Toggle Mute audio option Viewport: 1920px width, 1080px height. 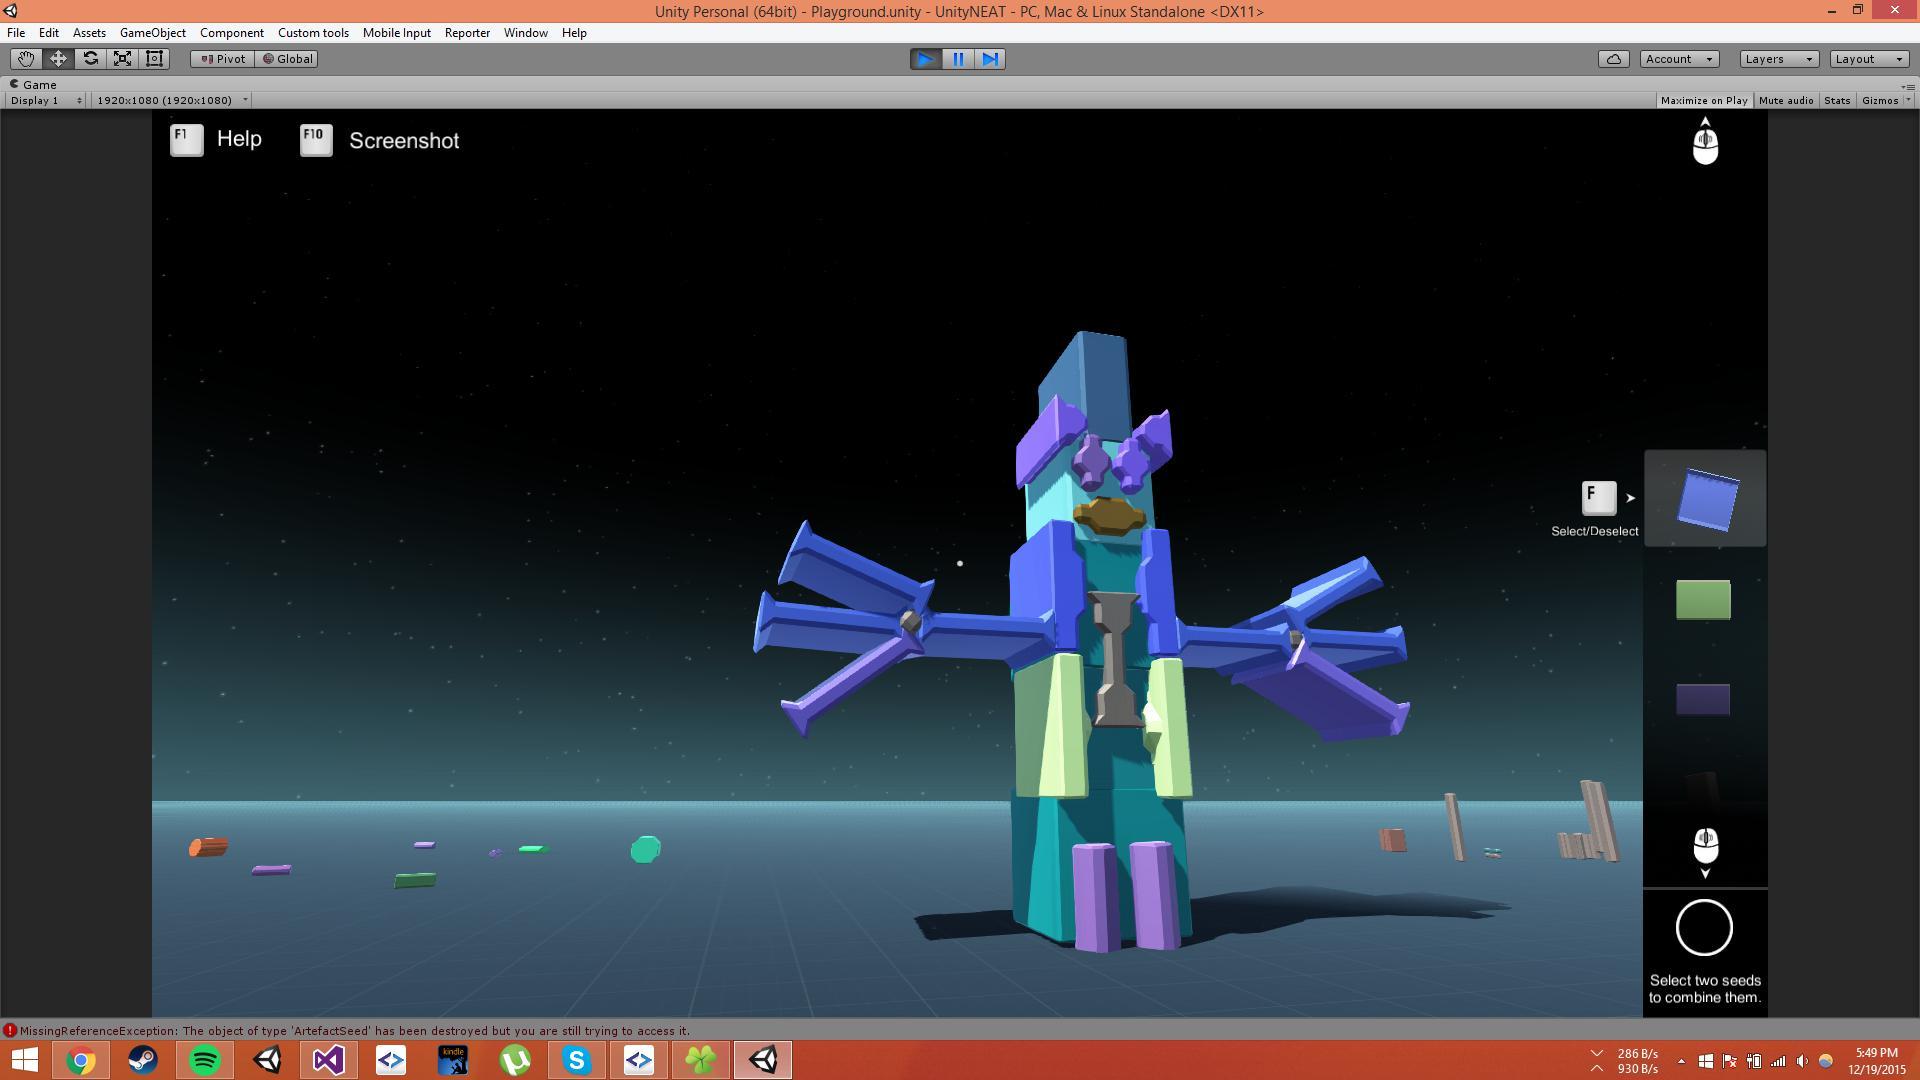pos(1785,100)
